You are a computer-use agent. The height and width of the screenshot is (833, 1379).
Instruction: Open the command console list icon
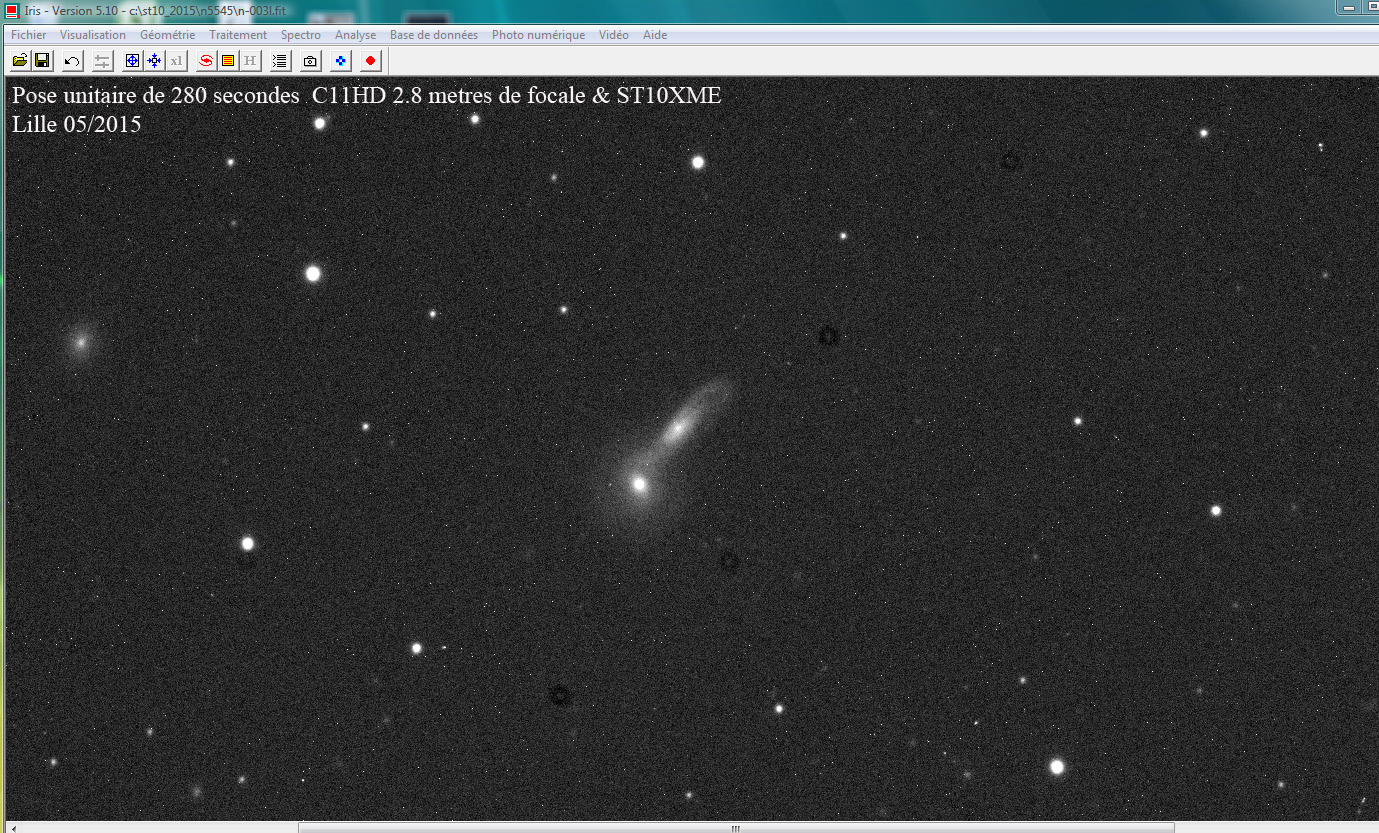click(x=279, y=60)
